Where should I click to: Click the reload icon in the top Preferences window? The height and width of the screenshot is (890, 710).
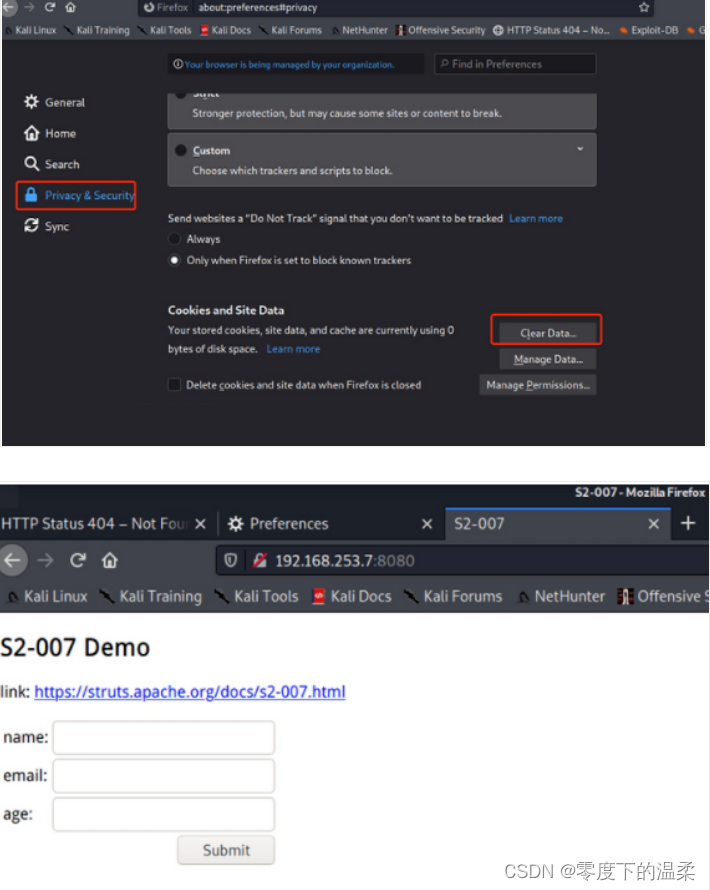point(50,7)
